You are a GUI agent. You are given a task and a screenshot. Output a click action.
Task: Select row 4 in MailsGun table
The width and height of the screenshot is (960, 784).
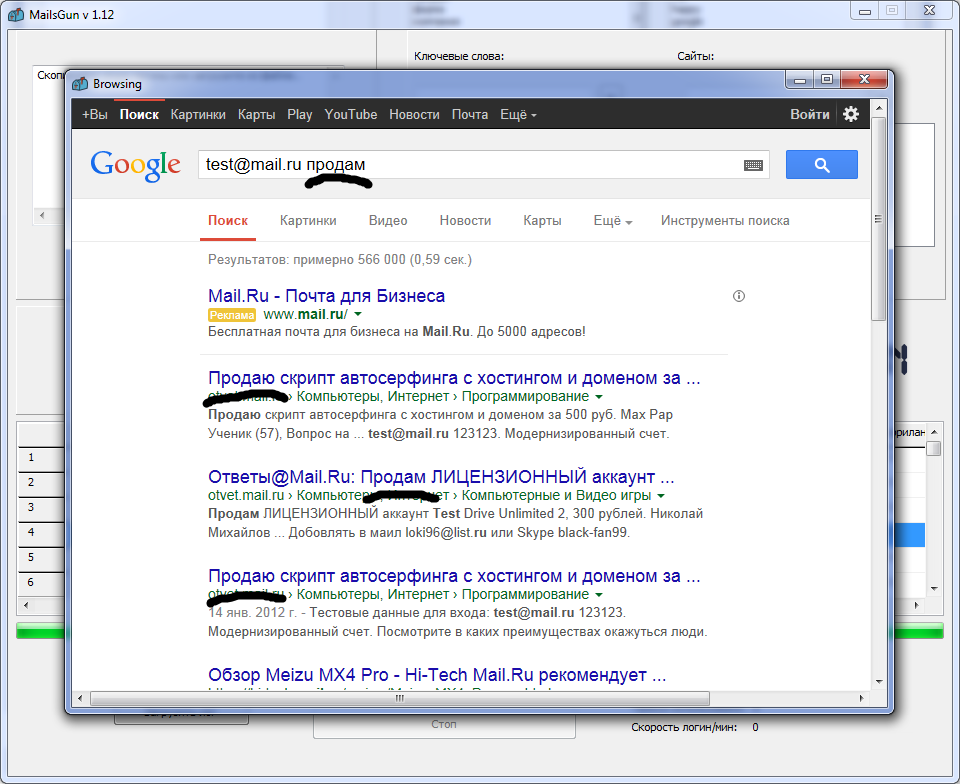41,533
